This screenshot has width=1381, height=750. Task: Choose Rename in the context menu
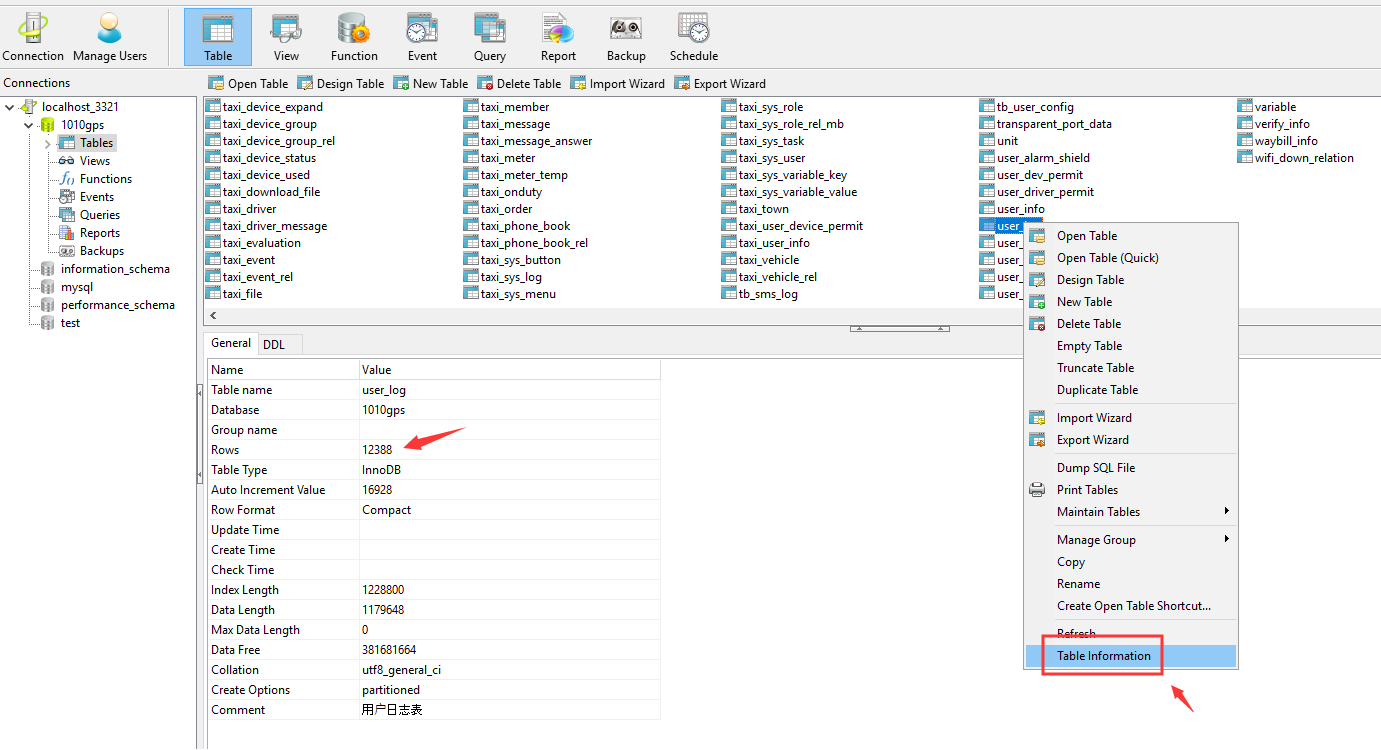click(x=1131, y=584)
